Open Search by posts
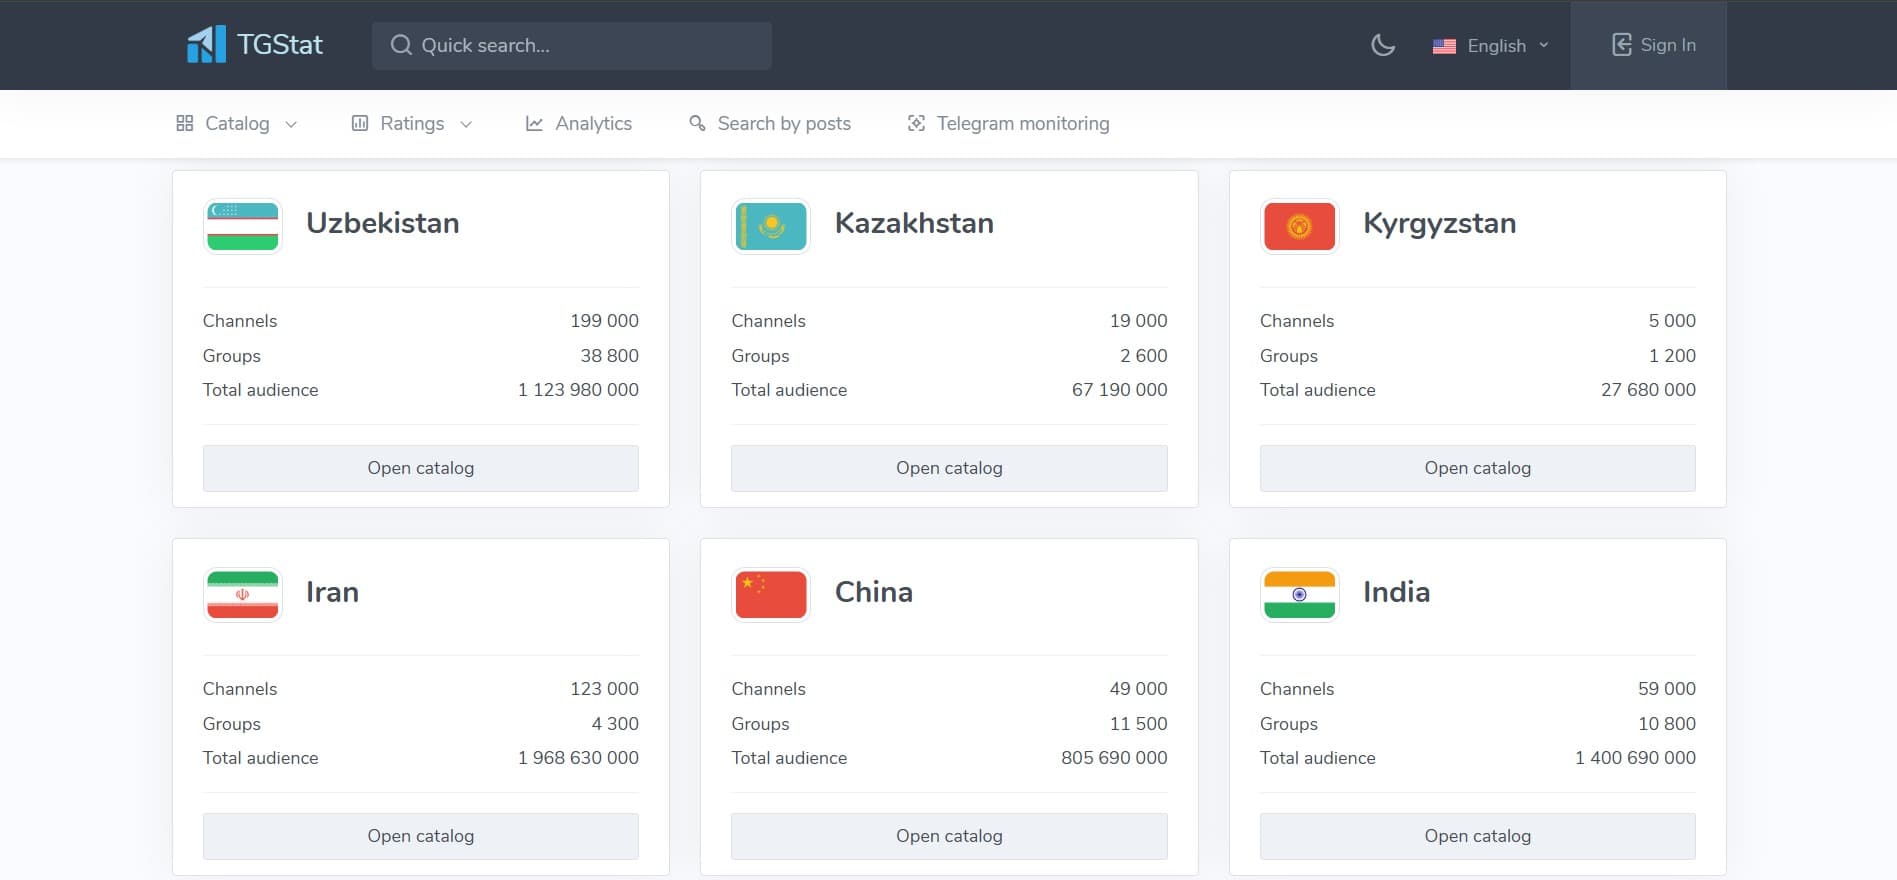The height and width of the screenshot is (880, 1897). coord(770,124)
